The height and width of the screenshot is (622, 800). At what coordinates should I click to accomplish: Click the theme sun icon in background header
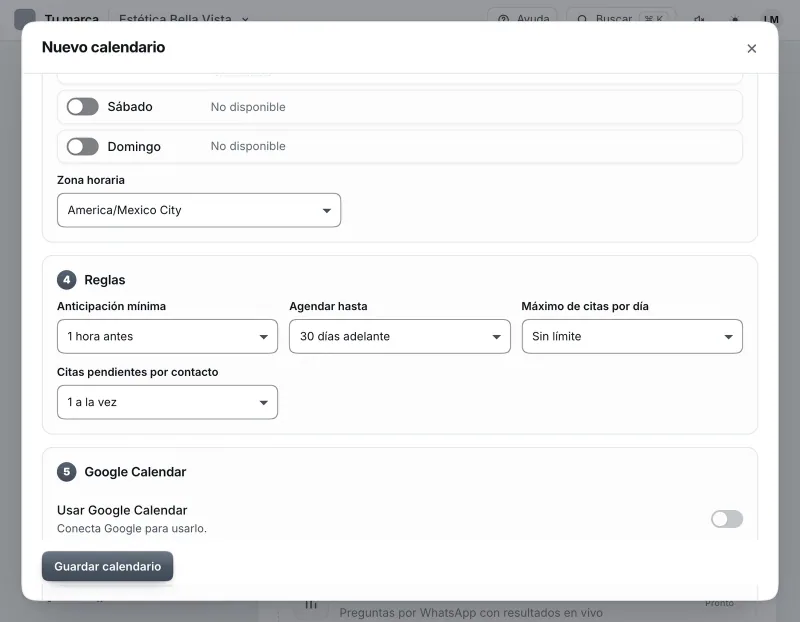click(735, 19)
